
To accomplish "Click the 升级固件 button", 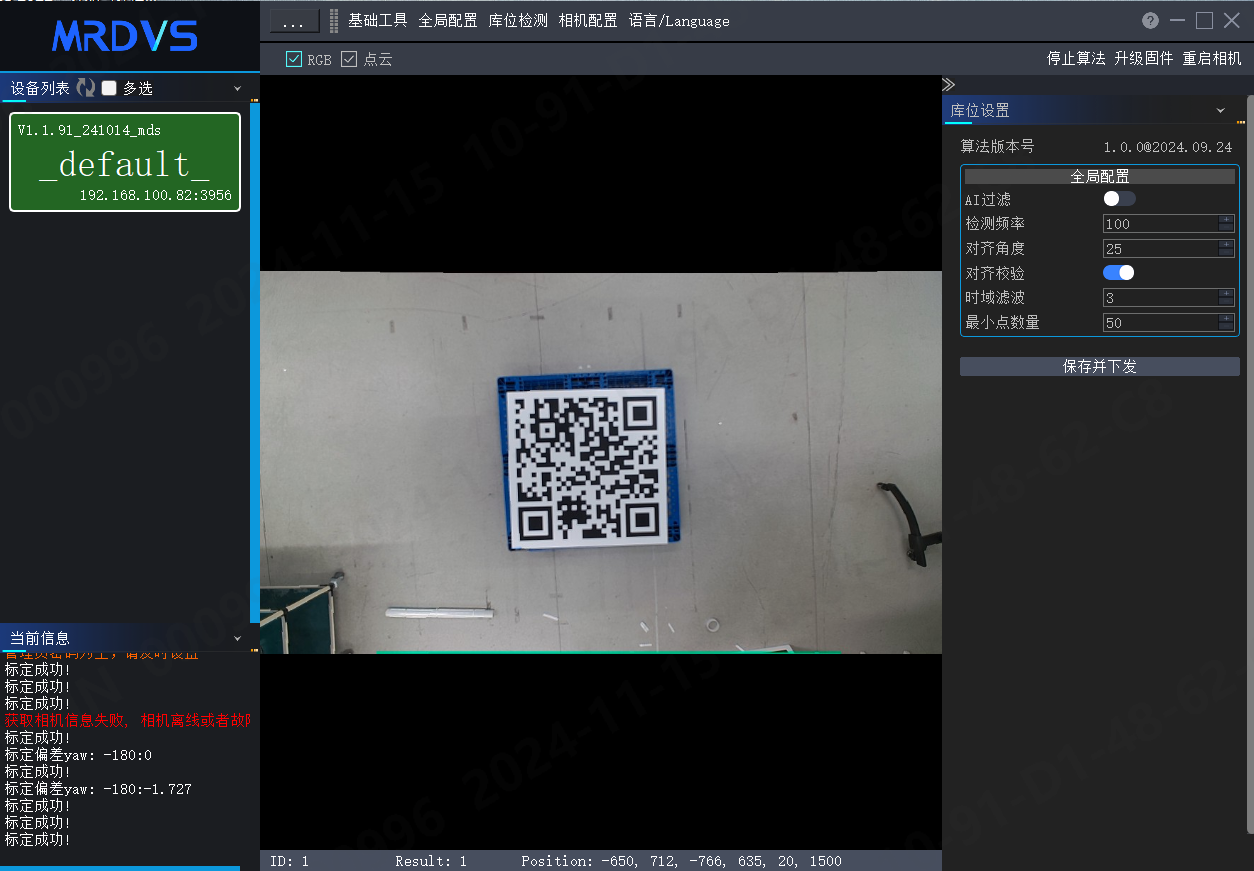I will 1144,59.
